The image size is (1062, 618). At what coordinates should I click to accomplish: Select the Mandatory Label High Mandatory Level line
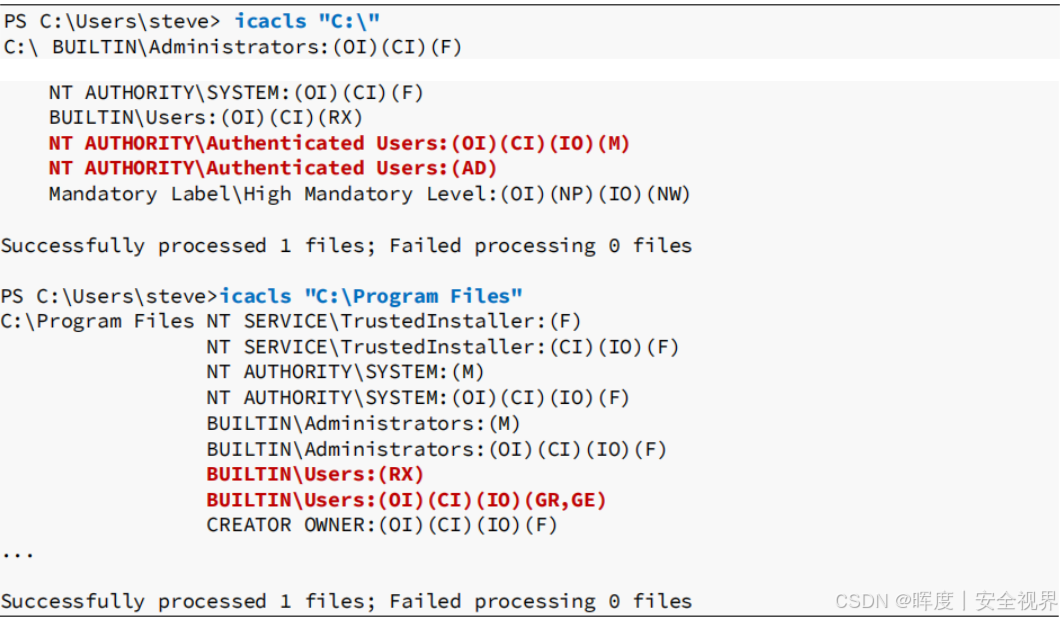[369, 194]
